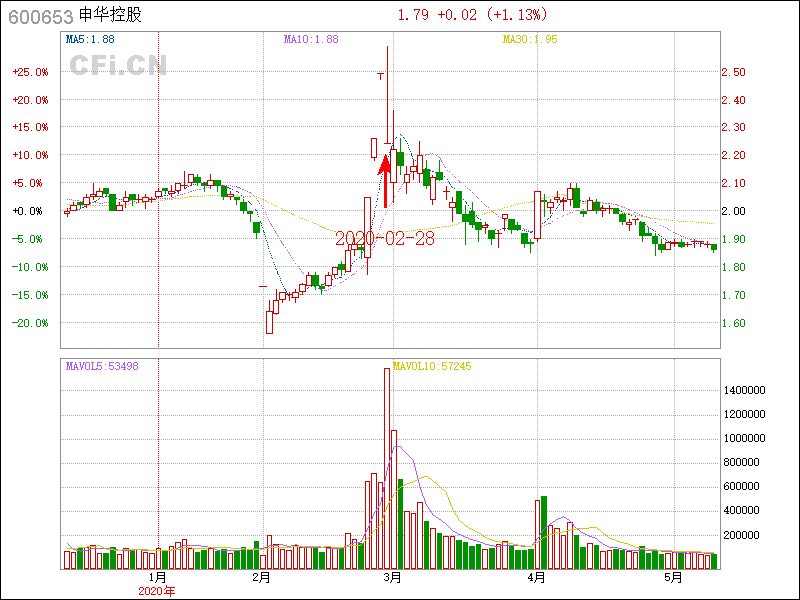Click the MAVOL5:53498 volume label
Viewport: 800px width, 600px height.
coord(102,367)
